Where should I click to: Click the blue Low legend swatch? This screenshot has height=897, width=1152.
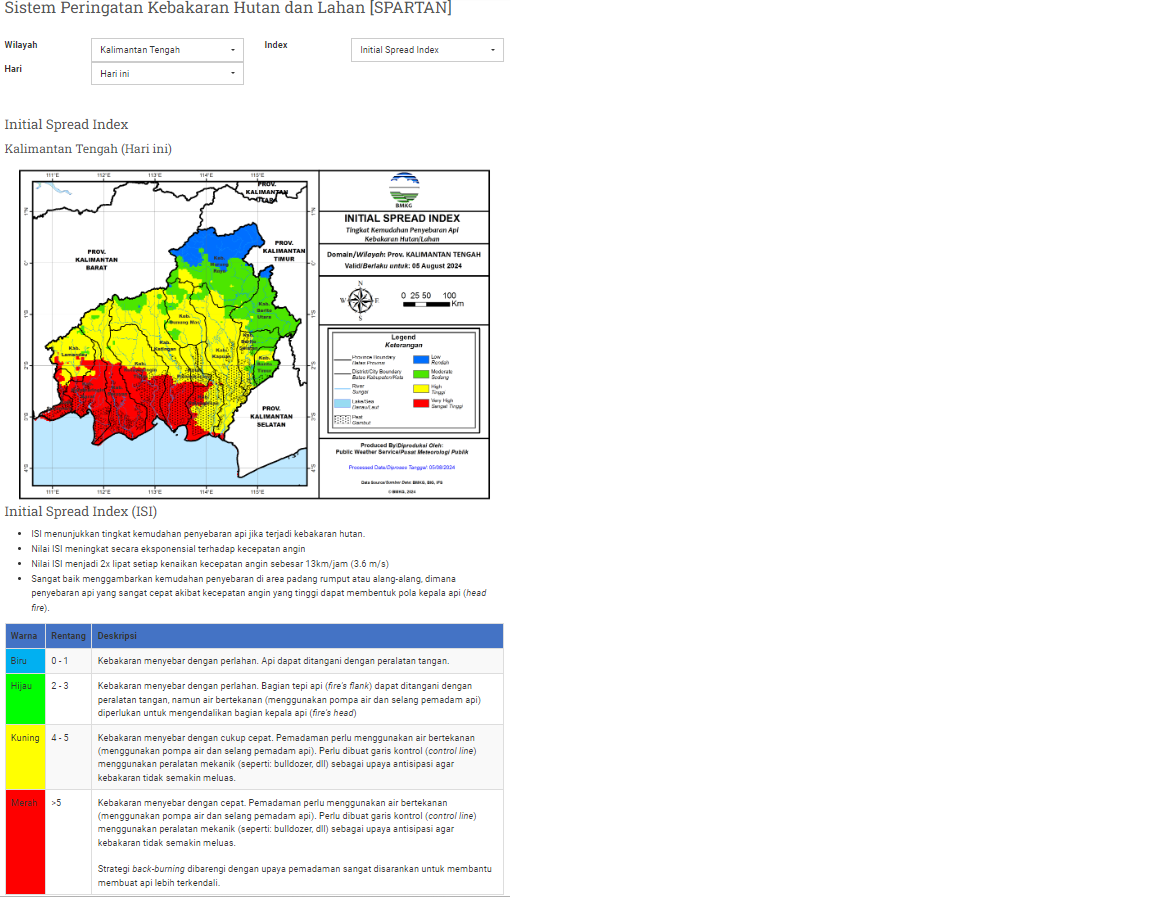[421, 359]
